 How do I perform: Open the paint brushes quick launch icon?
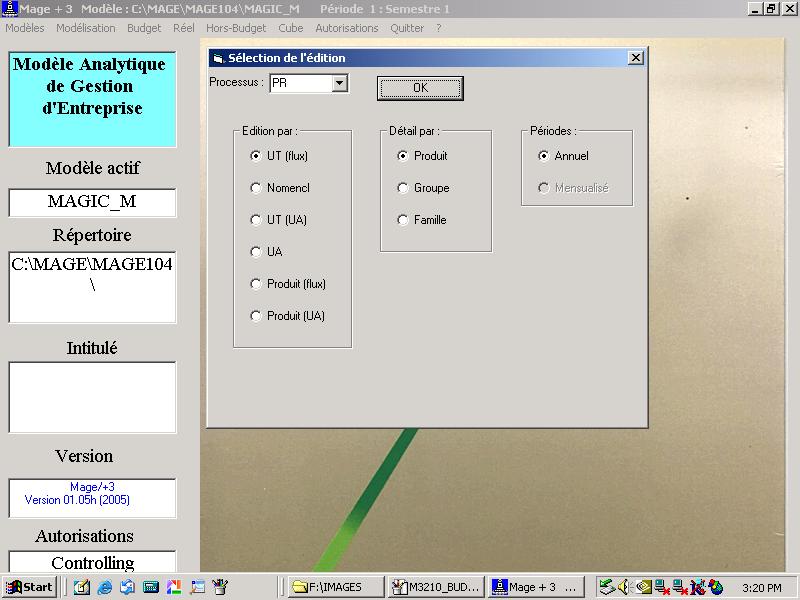coord(220,587)
